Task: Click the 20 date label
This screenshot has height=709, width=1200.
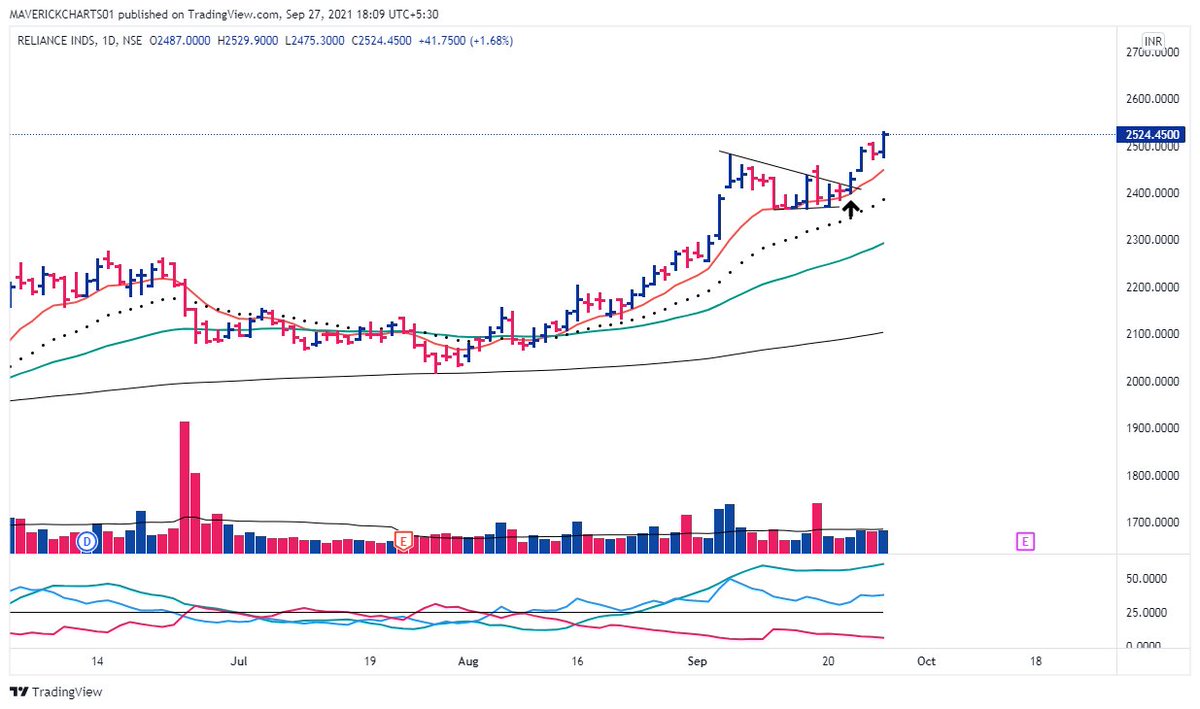Action: pyautogui.click(x=828, y=661)
